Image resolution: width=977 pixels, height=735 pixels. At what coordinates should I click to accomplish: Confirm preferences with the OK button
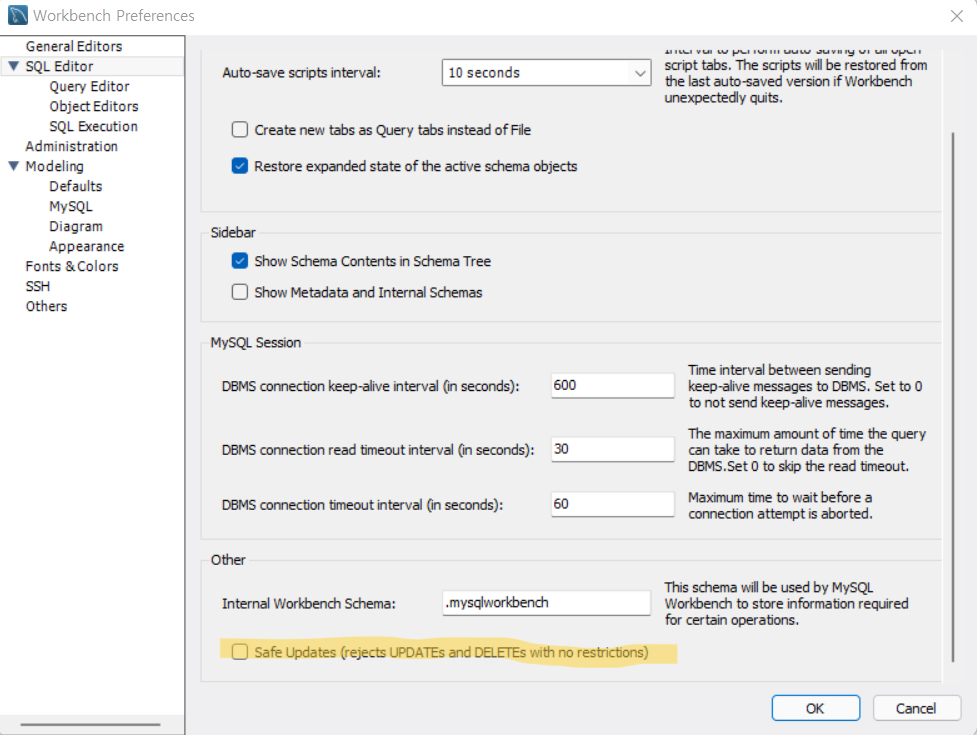tap(816, 708)
